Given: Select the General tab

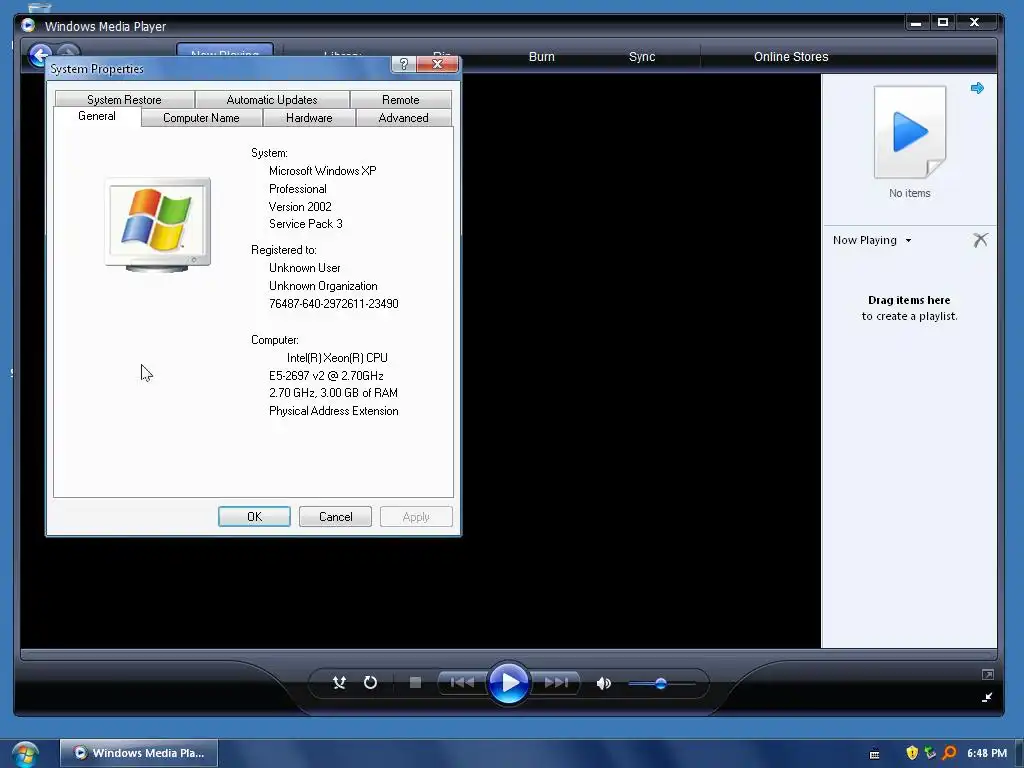Looking at the screenshot, I should tap(97, 116).
